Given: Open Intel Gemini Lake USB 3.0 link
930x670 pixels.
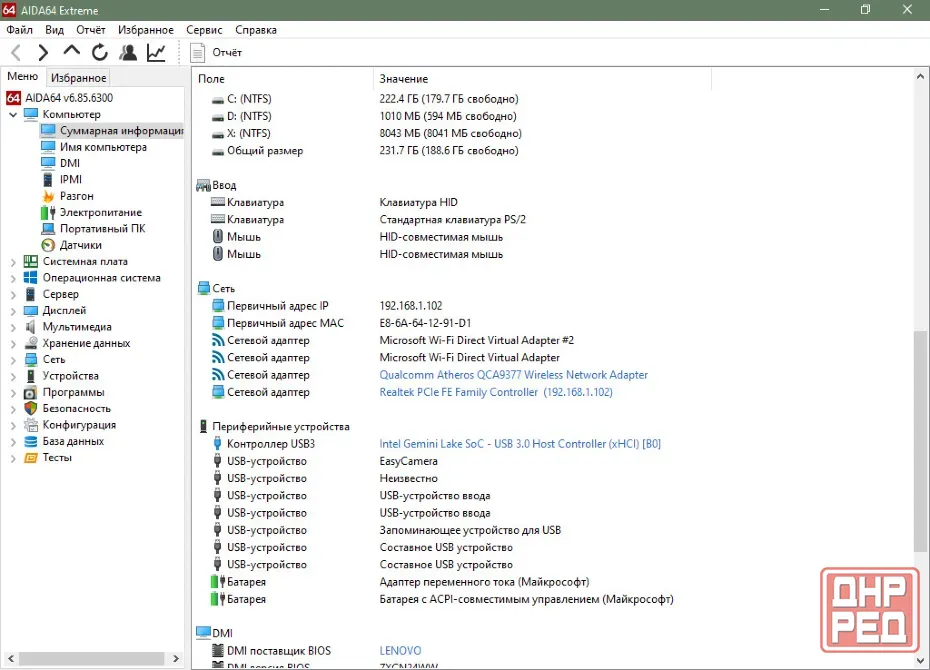Looking at the screenshot, I should click(520, 444).
